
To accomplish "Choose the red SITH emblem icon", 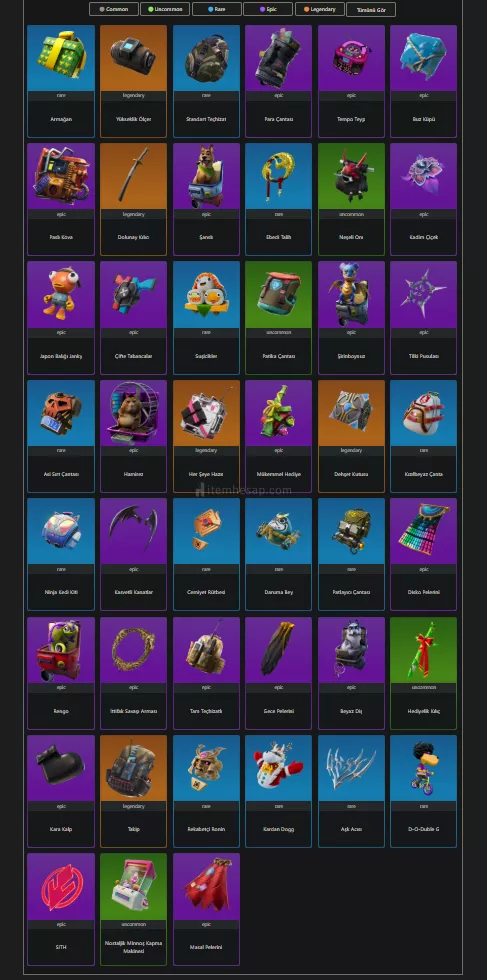I will tap(61, 886).
